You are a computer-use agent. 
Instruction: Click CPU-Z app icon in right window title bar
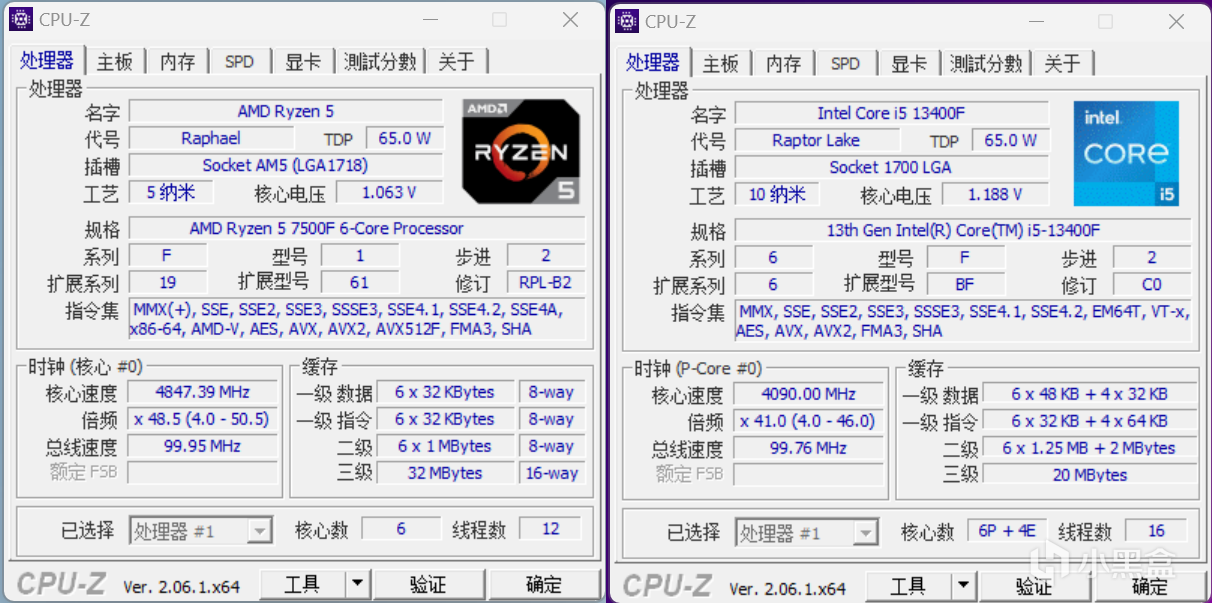627,21
